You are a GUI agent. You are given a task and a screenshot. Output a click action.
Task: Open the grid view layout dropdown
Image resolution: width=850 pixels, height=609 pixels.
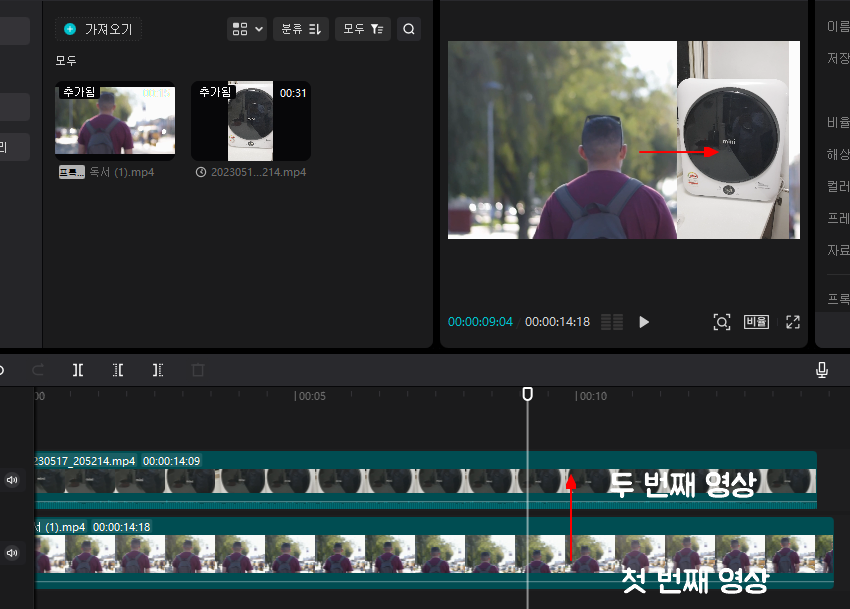click(247, 29)
